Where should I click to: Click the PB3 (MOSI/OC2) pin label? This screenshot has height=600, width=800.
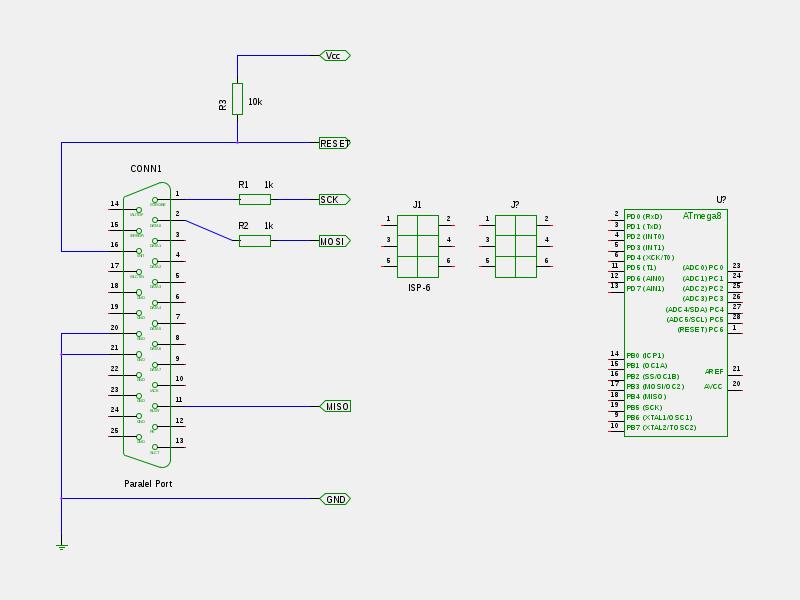pos(656,387)
